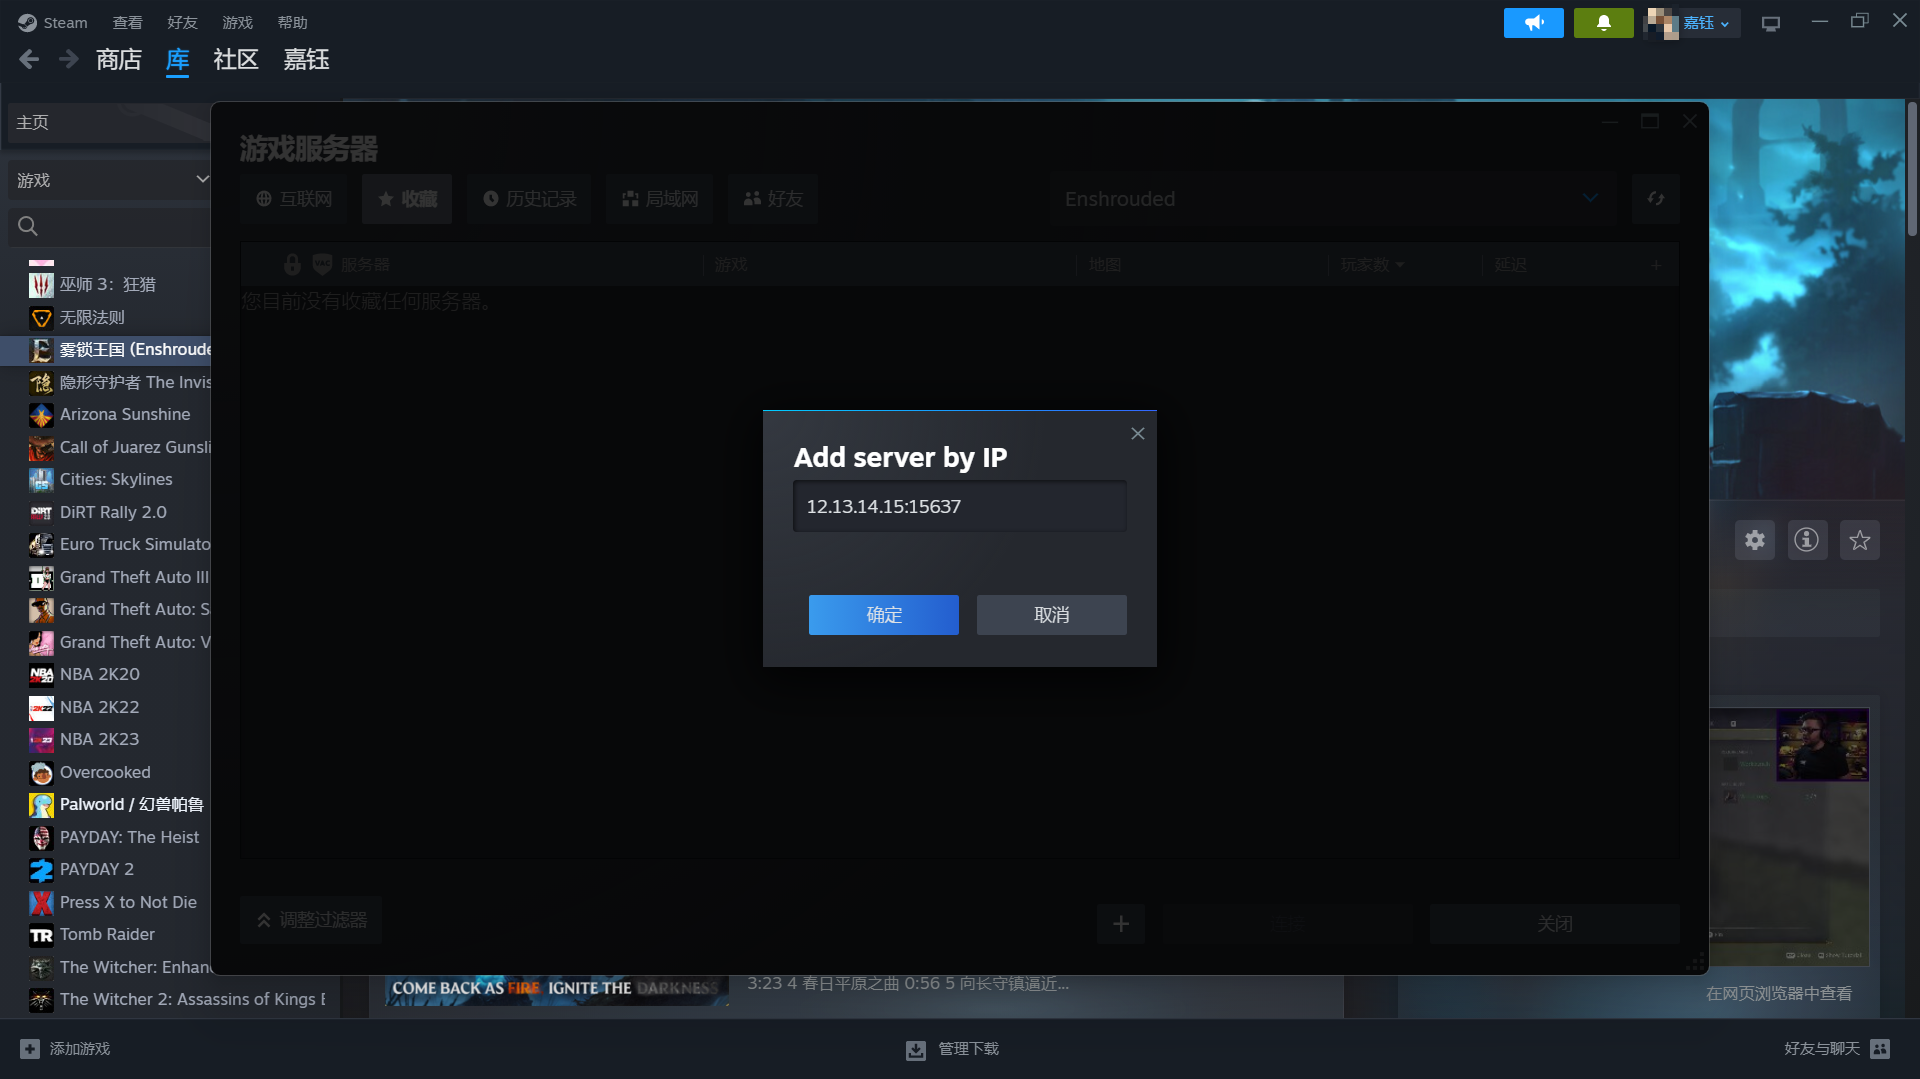The width and height of the screenshot is (1920, 1079).
Task: Switch to 历史记录 history server tab
Action: click(529, 199)
